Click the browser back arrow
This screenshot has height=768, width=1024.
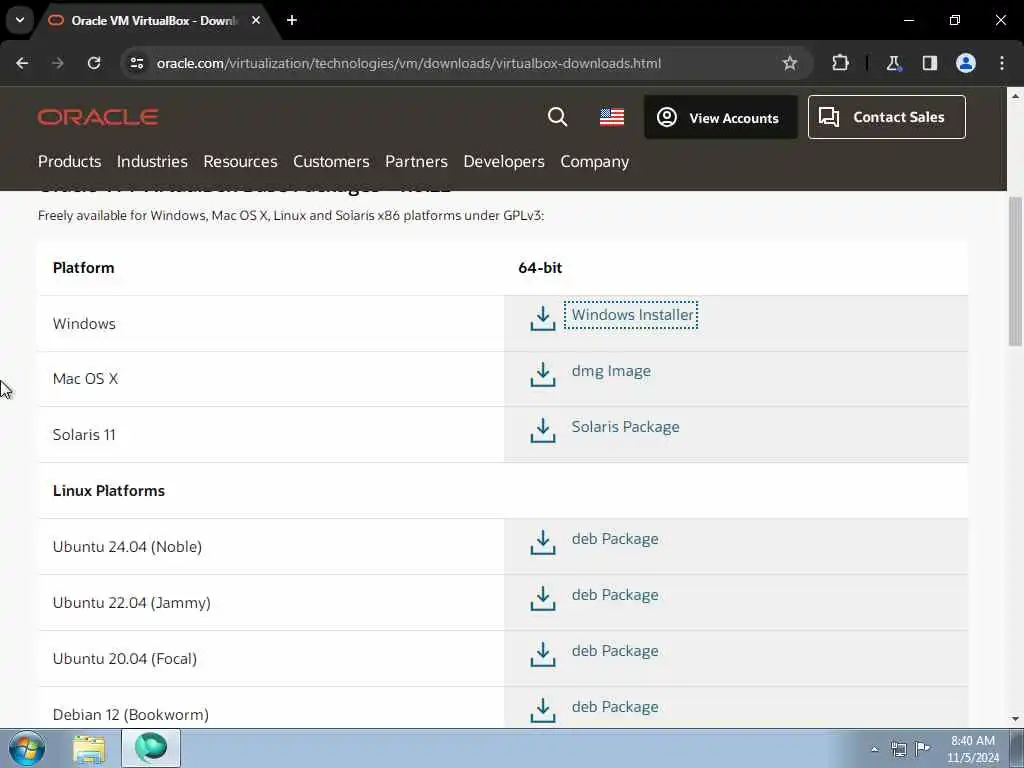point(22,63)
